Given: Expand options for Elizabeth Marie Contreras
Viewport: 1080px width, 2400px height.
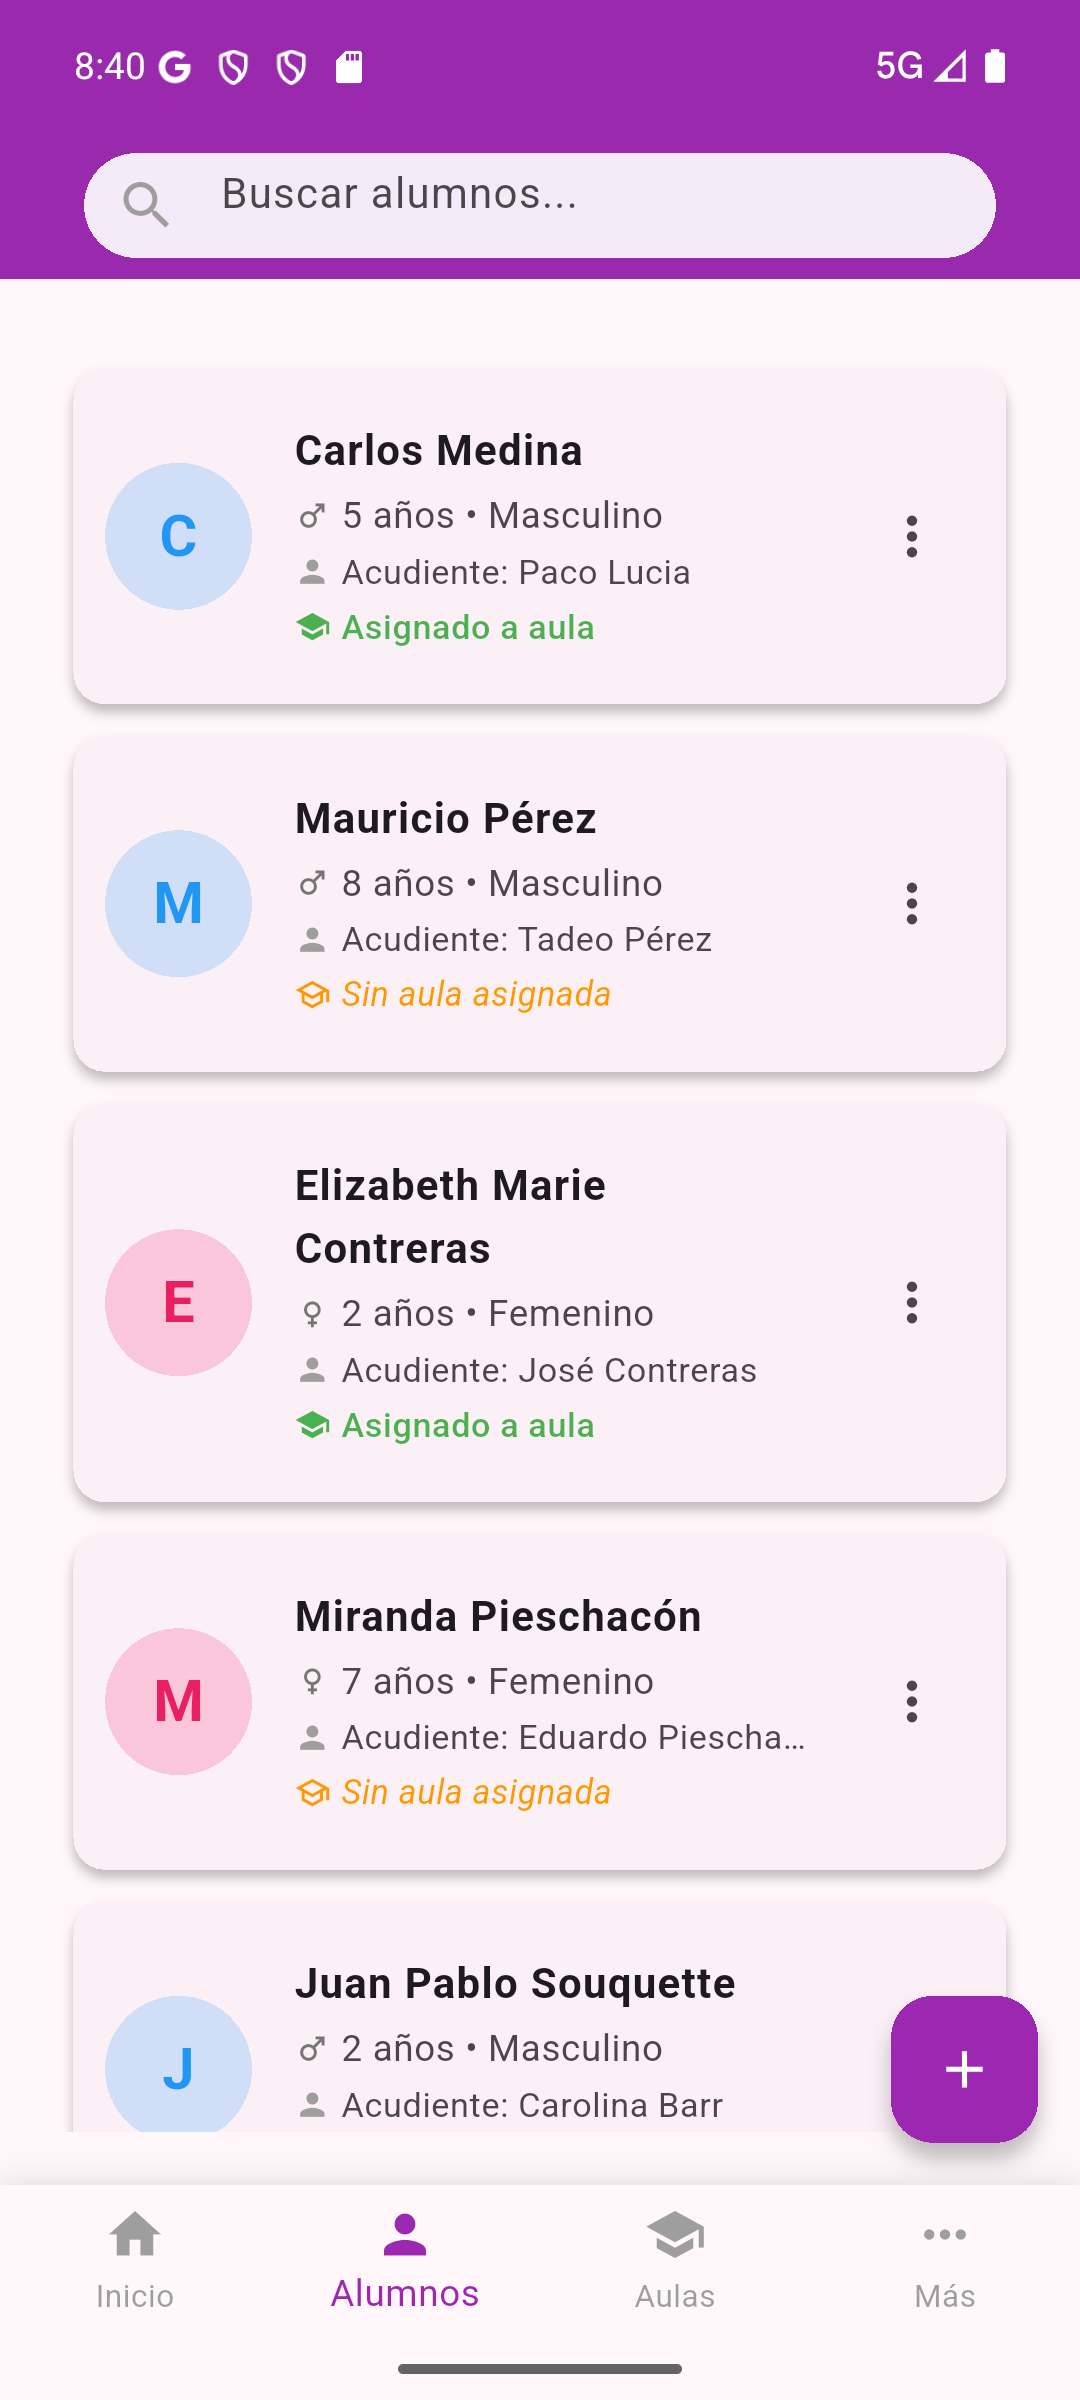Looking at the screenshot, I should [911, 1303].
